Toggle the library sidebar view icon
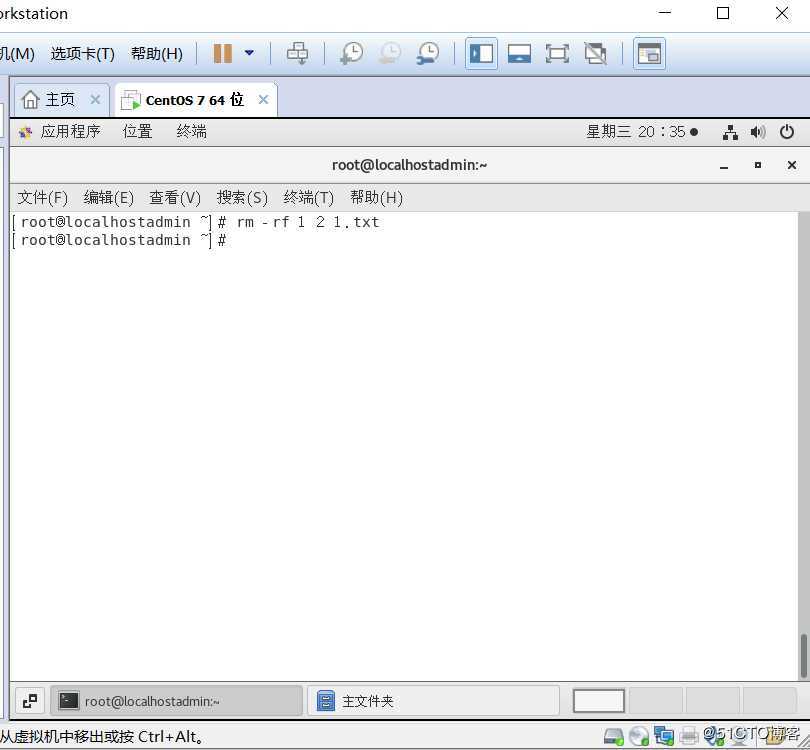 click(x=481, y=53)
